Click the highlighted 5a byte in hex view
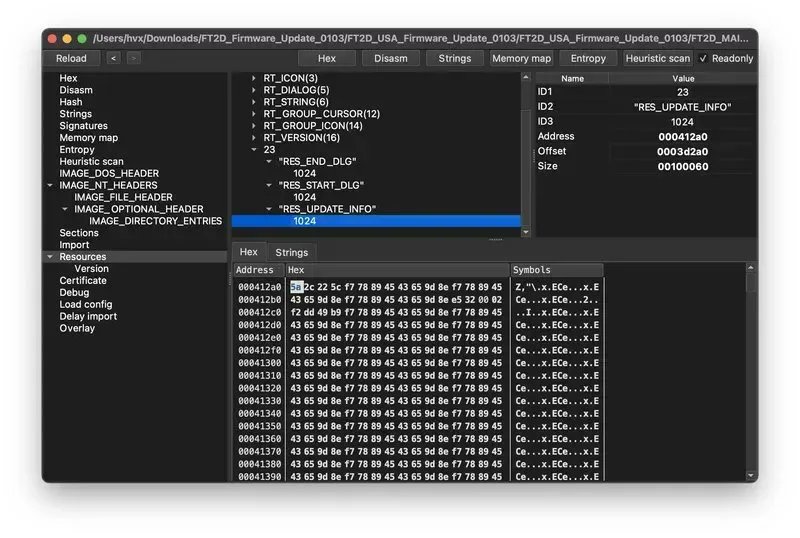This screenshot has width=800, height=538. 296,287
